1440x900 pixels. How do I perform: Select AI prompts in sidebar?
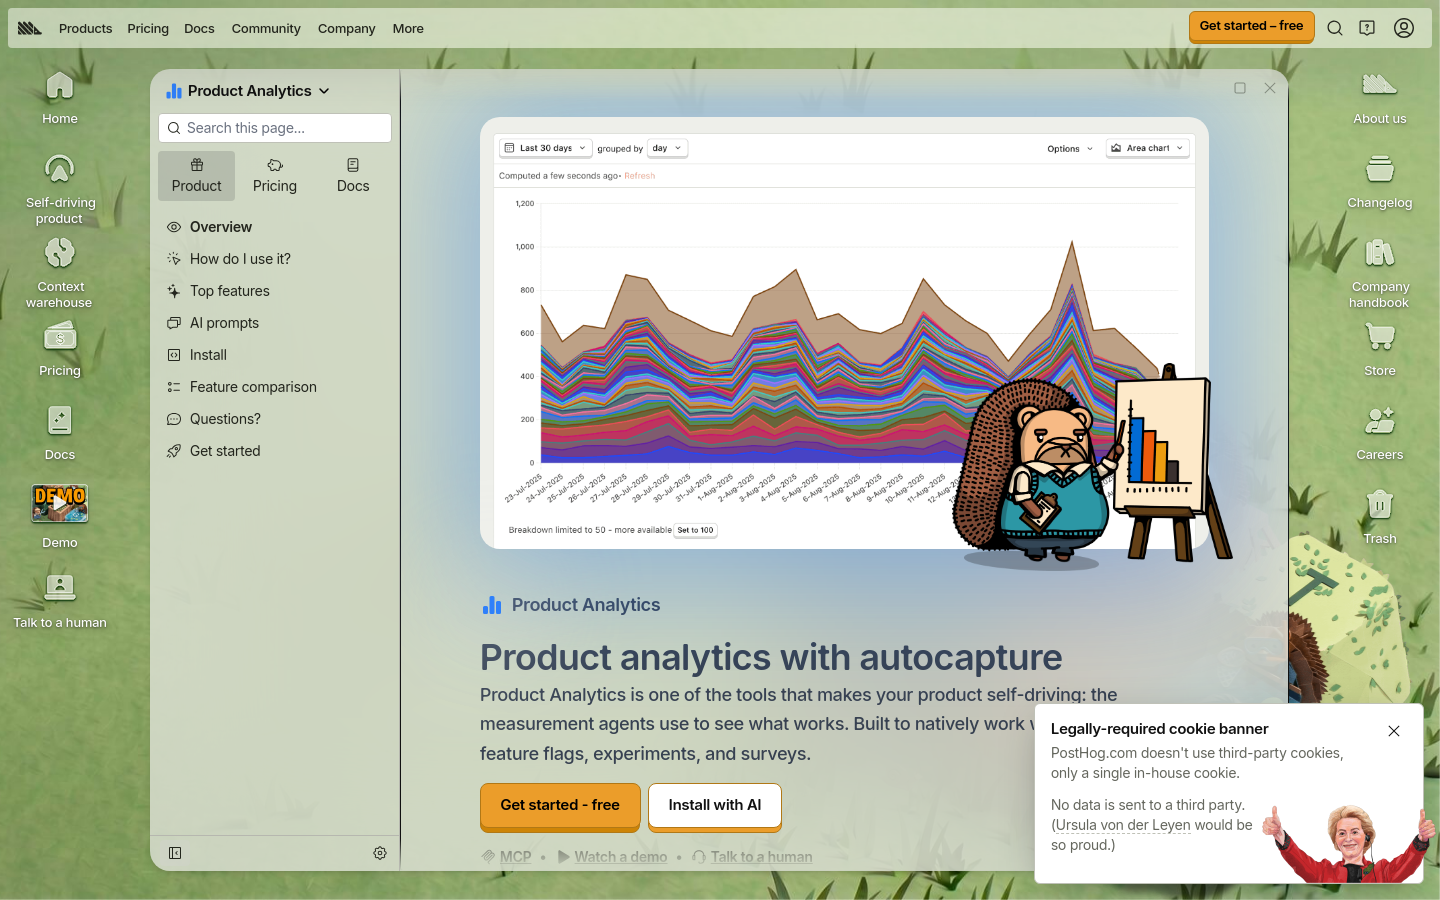tap(275, 323)
